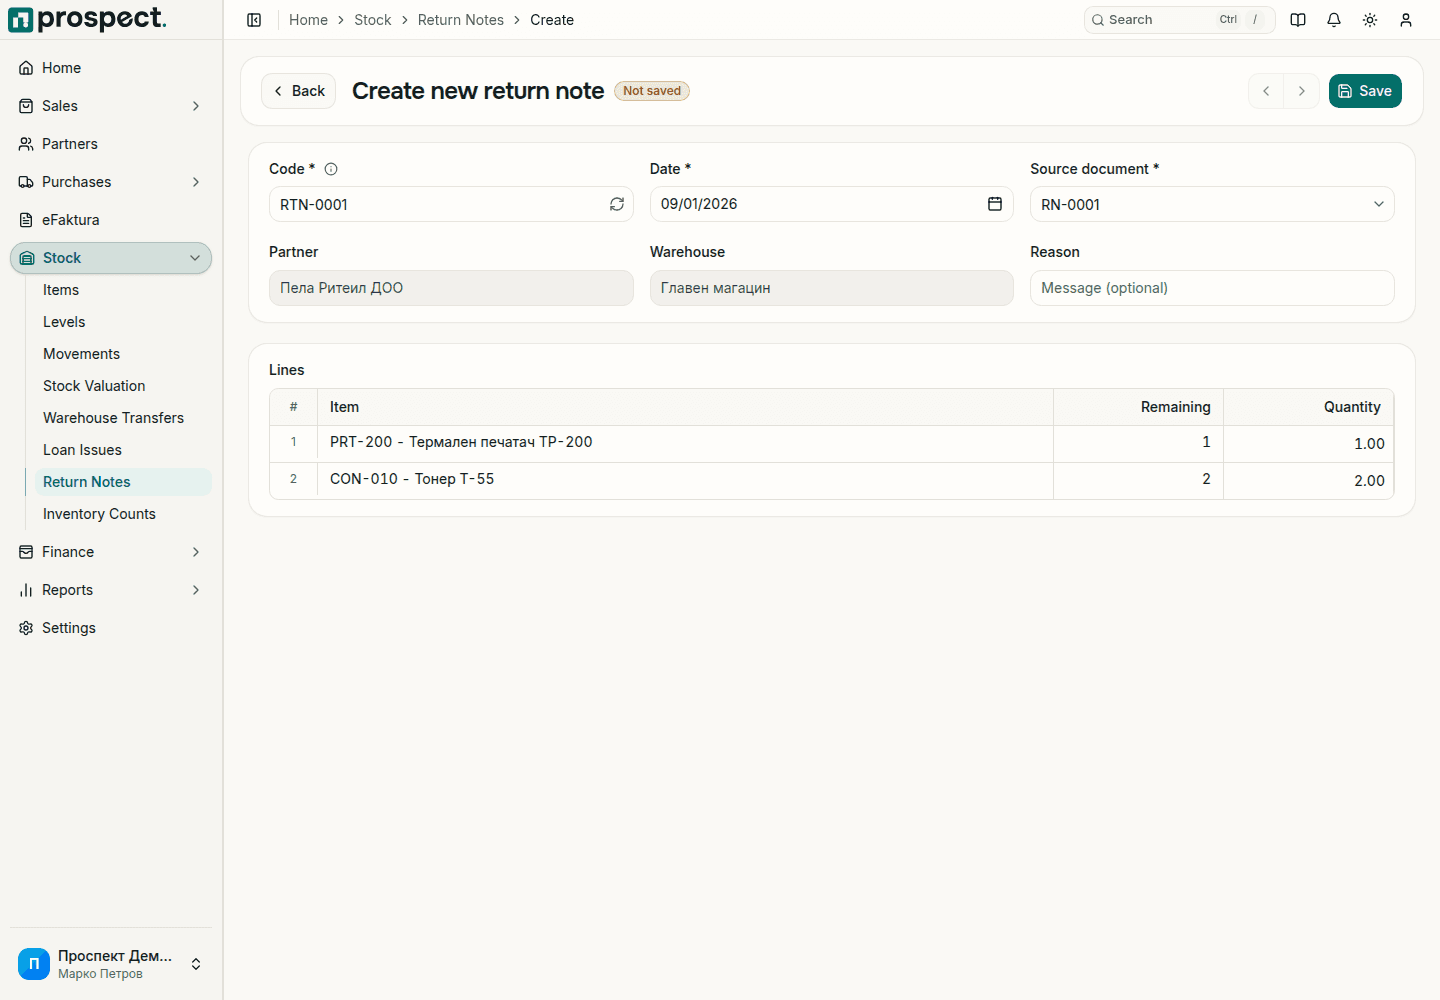
Task: Expand the Purchases menu chevron
Action: coord(196,182)
